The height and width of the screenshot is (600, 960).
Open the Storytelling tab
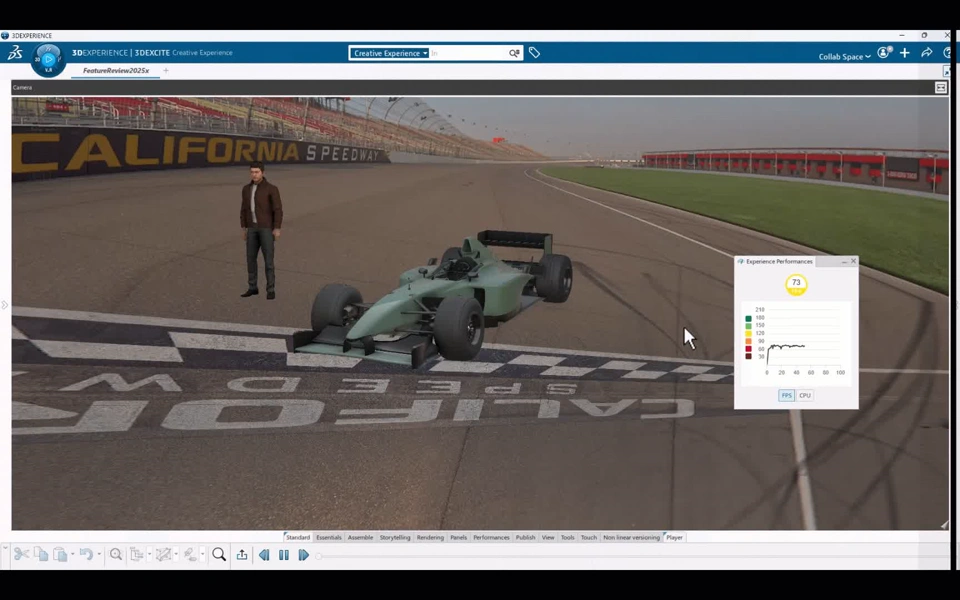(395, 538)
